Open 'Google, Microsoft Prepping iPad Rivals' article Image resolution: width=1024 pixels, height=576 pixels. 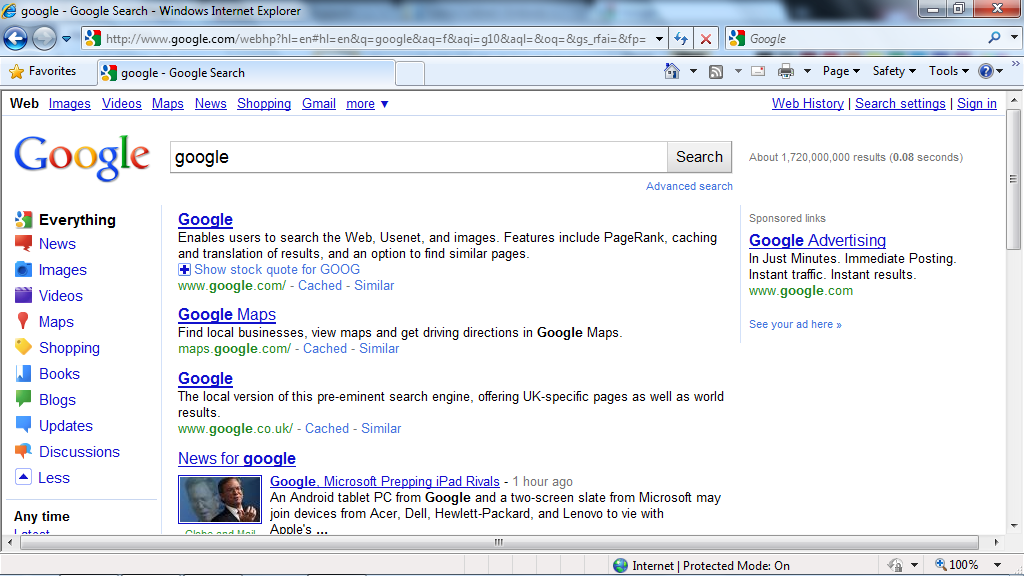click(385, 481)
